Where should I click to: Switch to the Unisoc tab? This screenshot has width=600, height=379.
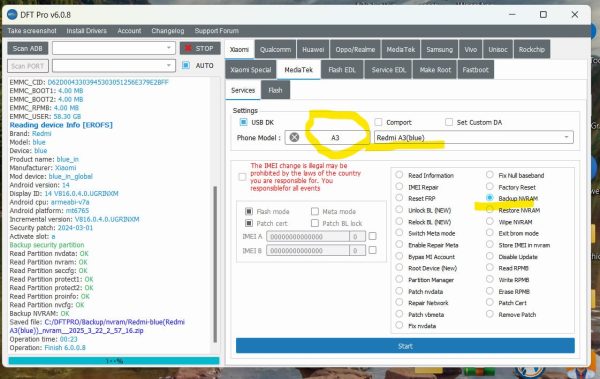coord(498,49)
